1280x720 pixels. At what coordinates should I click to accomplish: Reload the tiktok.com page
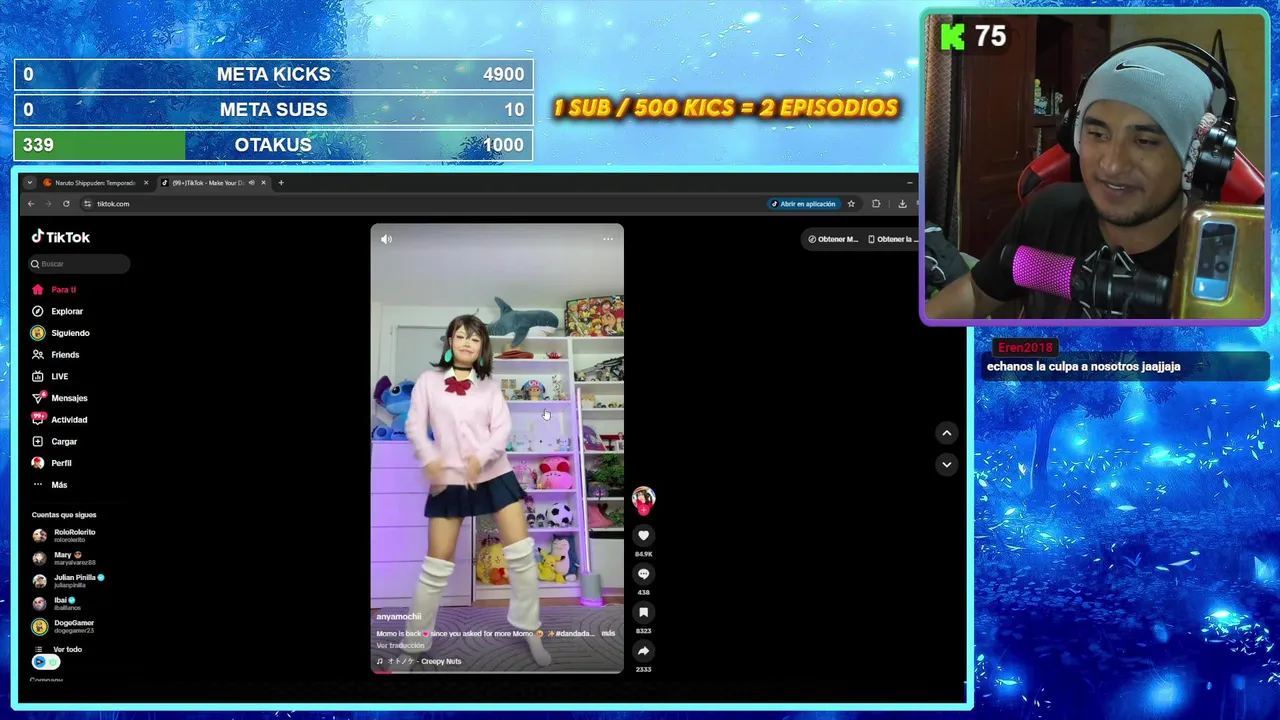[66, 204]
